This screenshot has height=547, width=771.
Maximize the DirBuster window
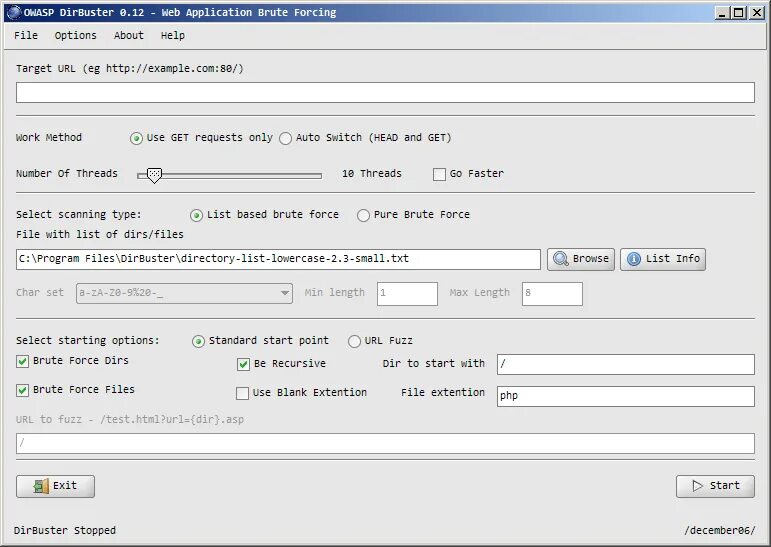coord(739,13)
